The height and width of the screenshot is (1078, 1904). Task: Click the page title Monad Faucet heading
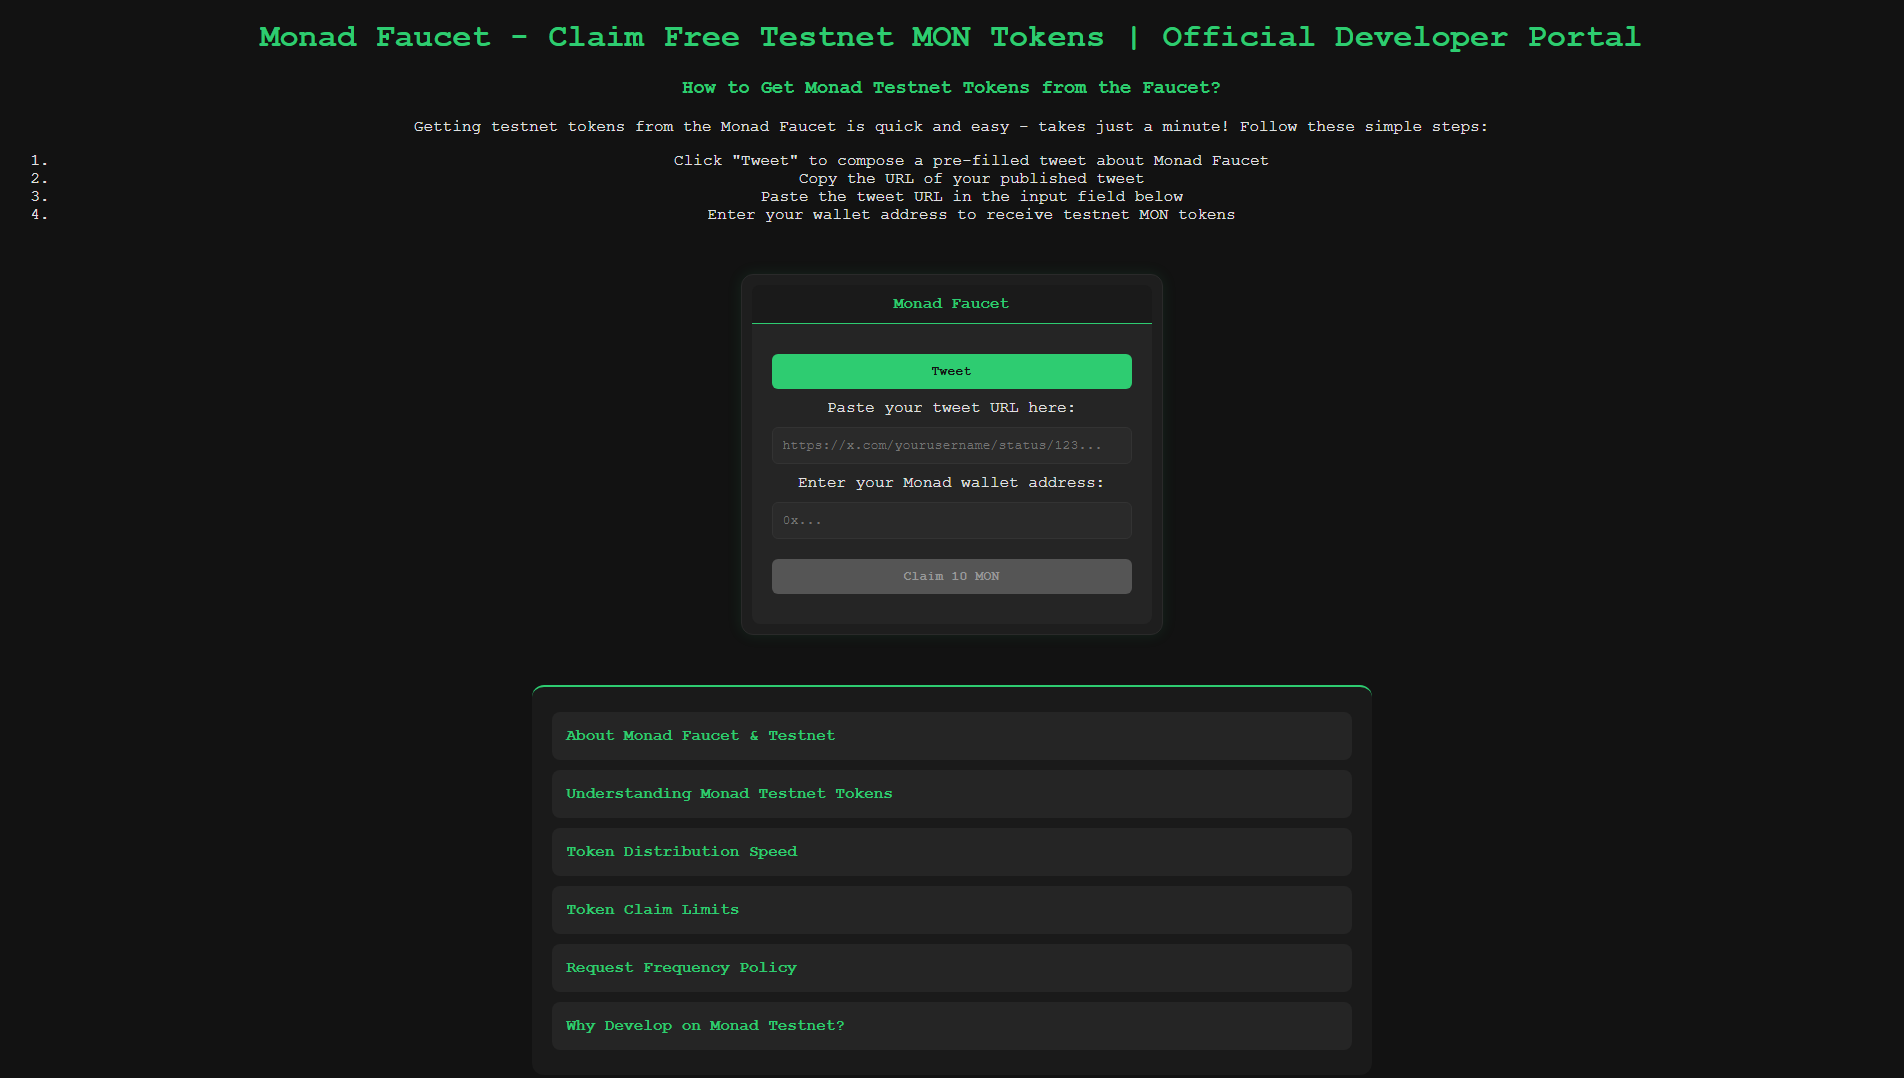[950, 37]
